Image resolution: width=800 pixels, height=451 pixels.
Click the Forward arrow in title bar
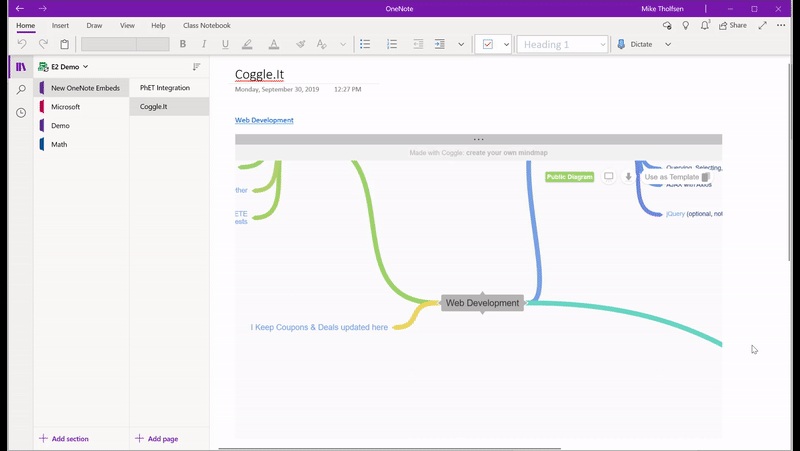pos(43,8)
